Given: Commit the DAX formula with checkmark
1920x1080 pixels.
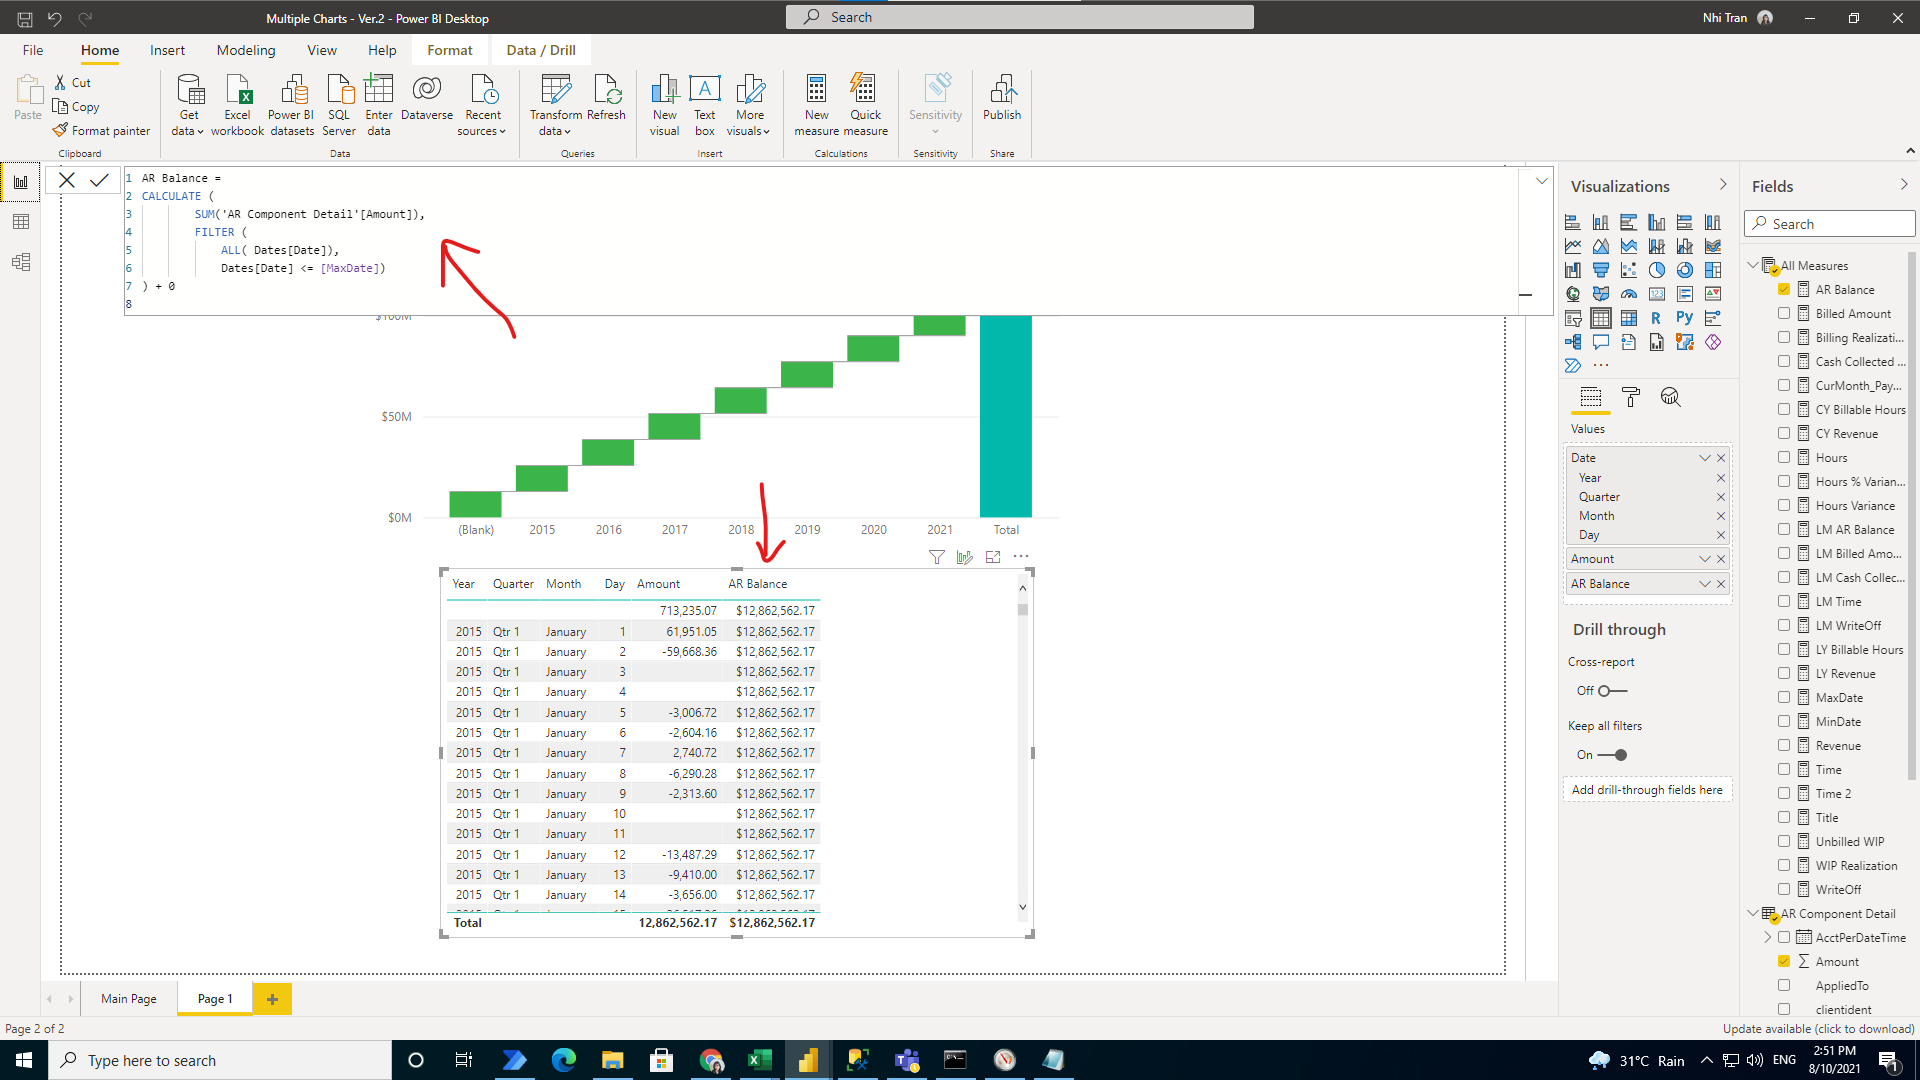Looking at the screenshot, I should pyautogui.click(x=99, y=180).
